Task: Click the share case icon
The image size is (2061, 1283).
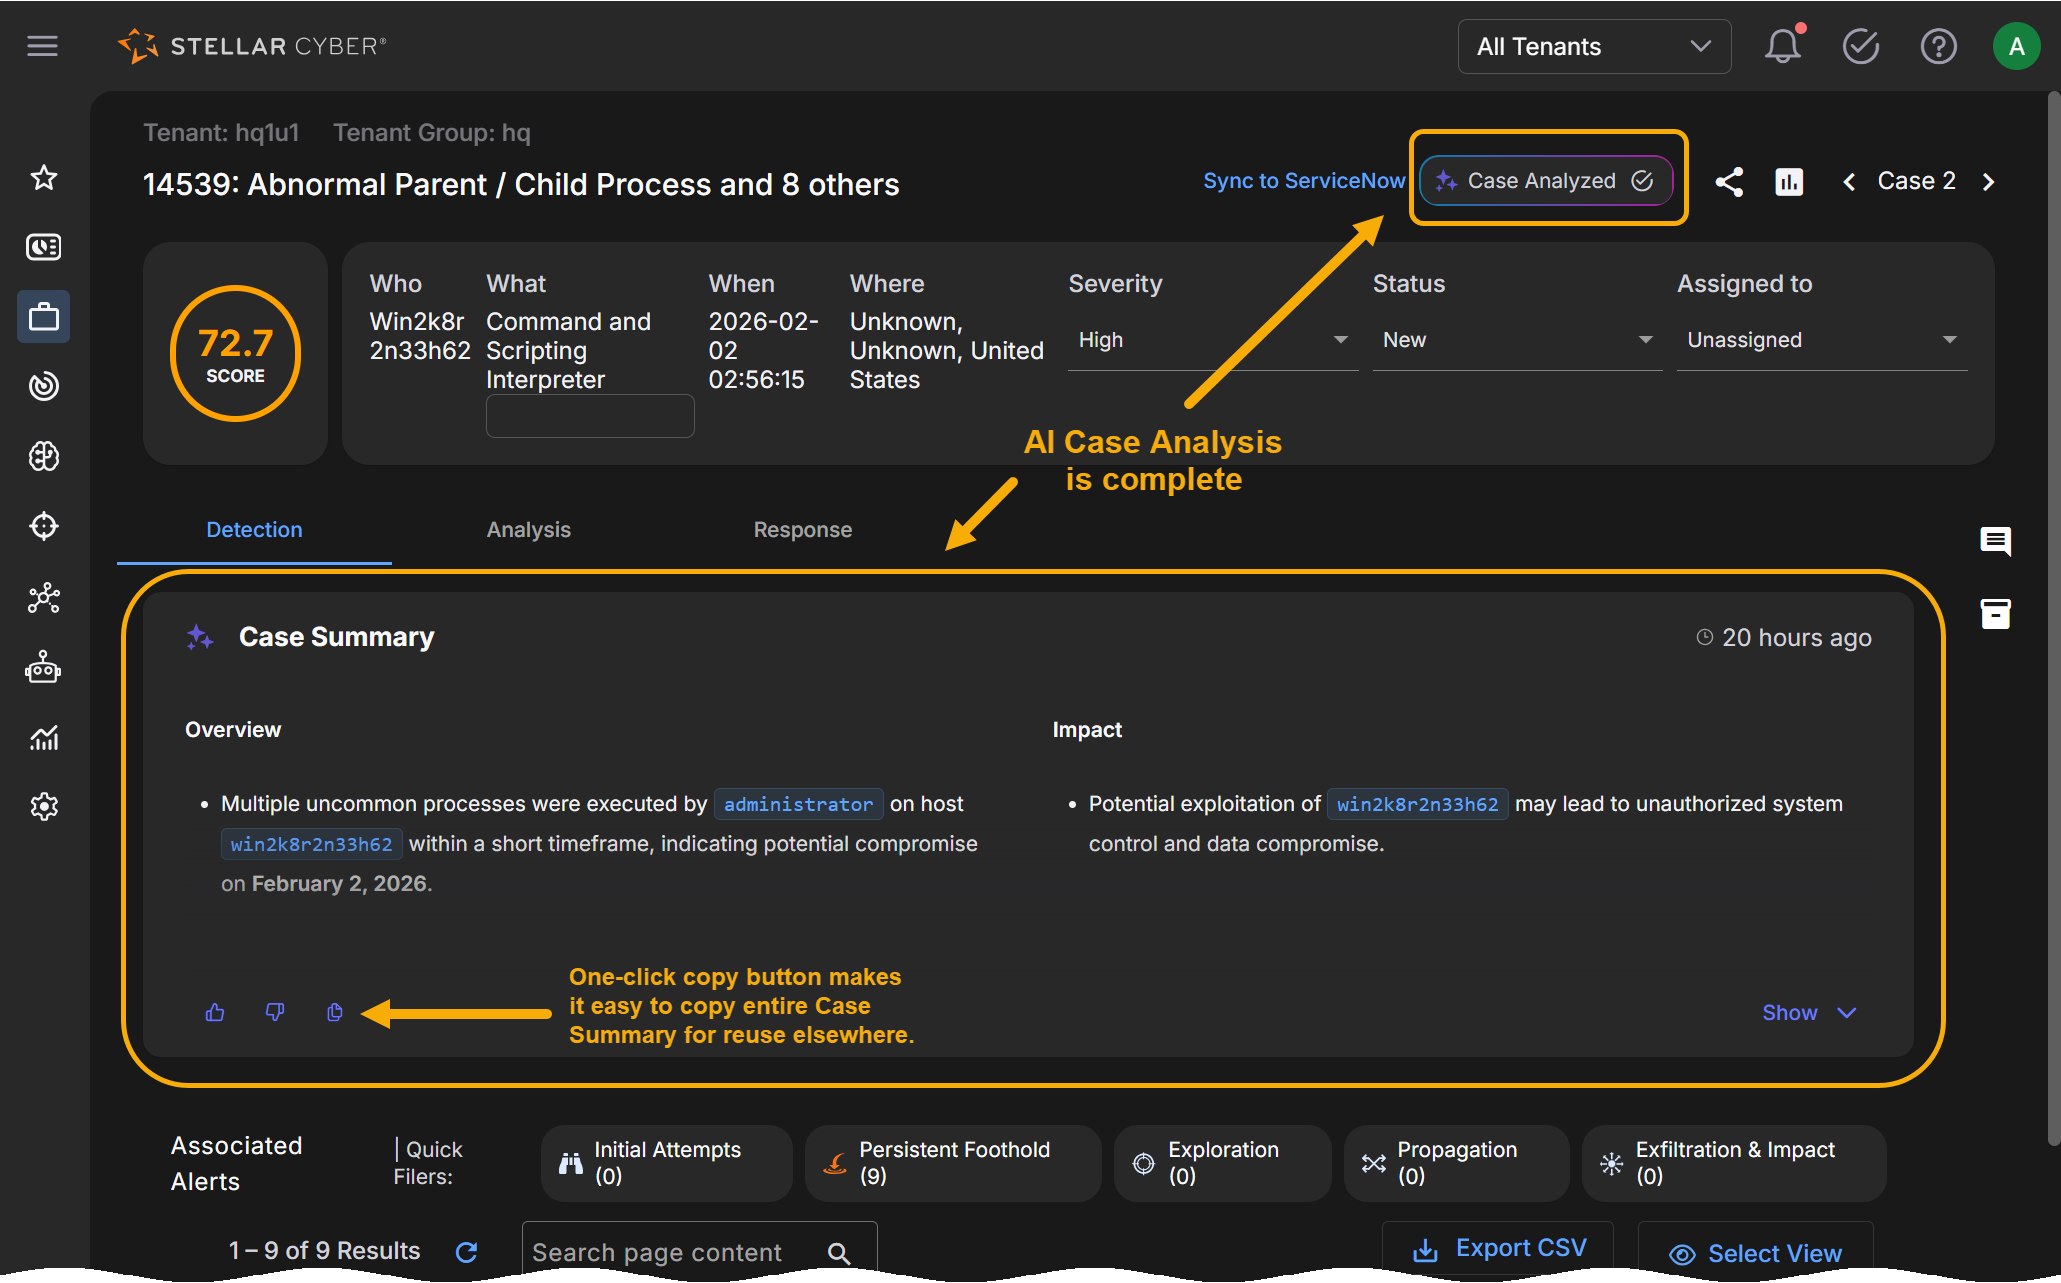Action: pos(1729,182)
